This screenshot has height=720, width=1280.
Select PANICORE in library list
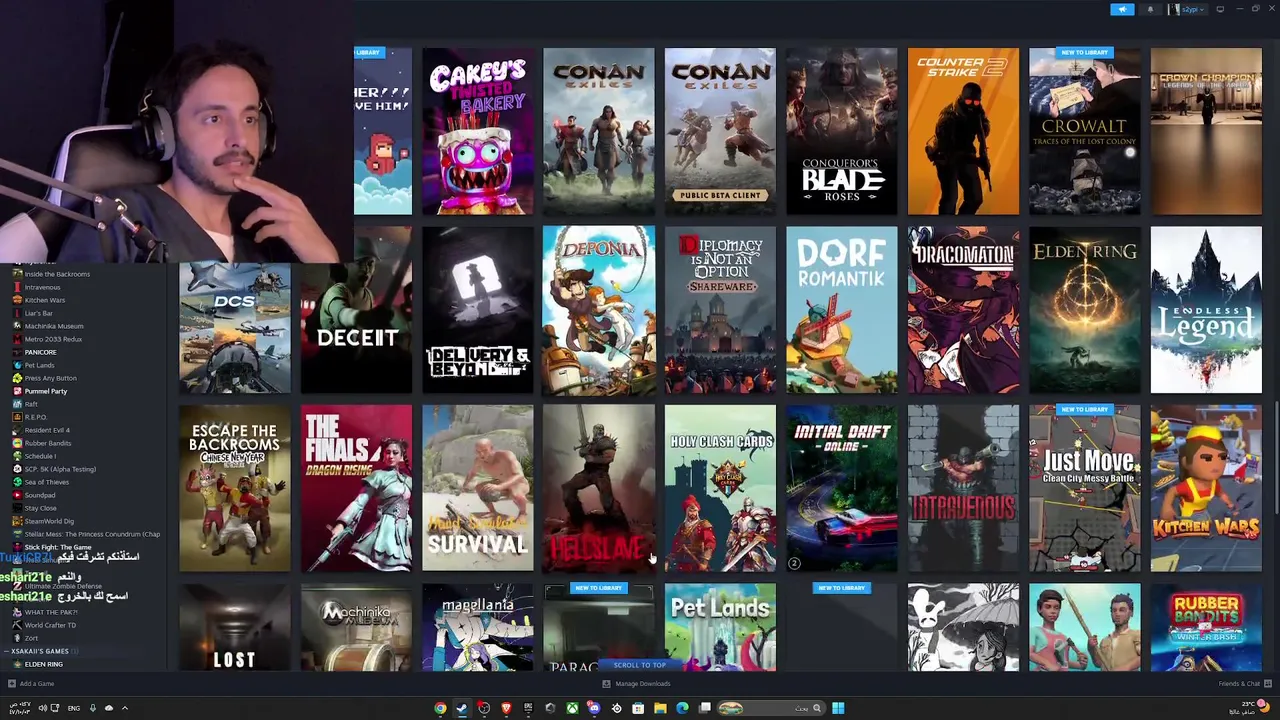point(41,352)
